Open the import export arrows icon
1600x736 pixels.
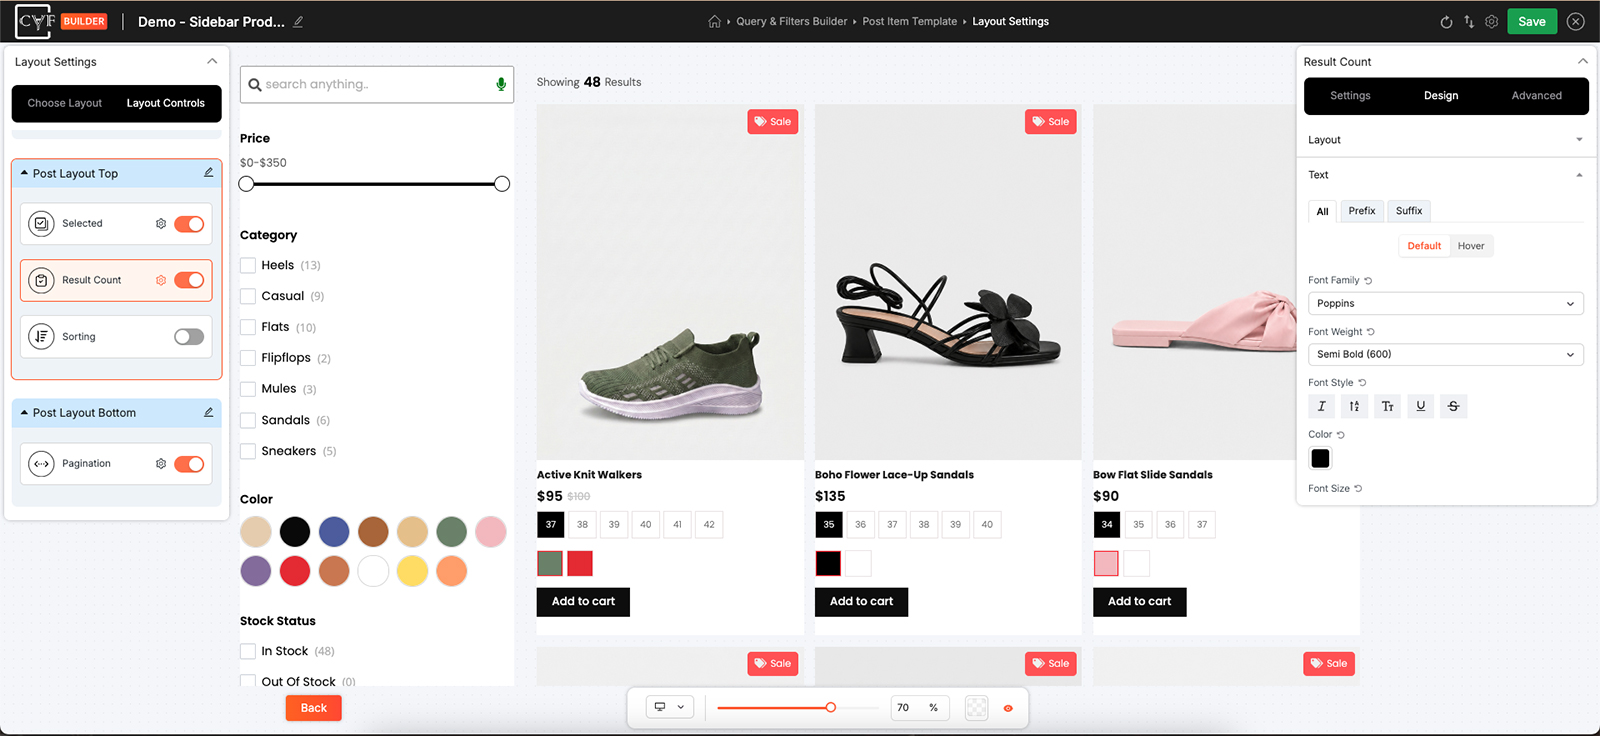pos(1469,21)
